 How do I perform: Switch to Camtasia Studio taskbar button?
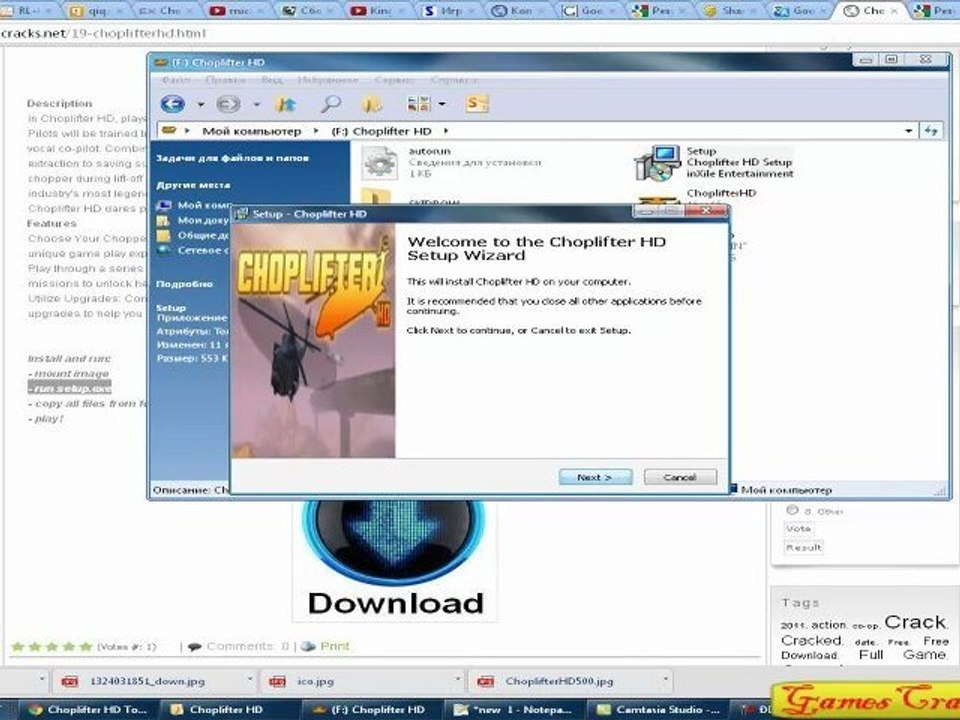pos(659,710)
